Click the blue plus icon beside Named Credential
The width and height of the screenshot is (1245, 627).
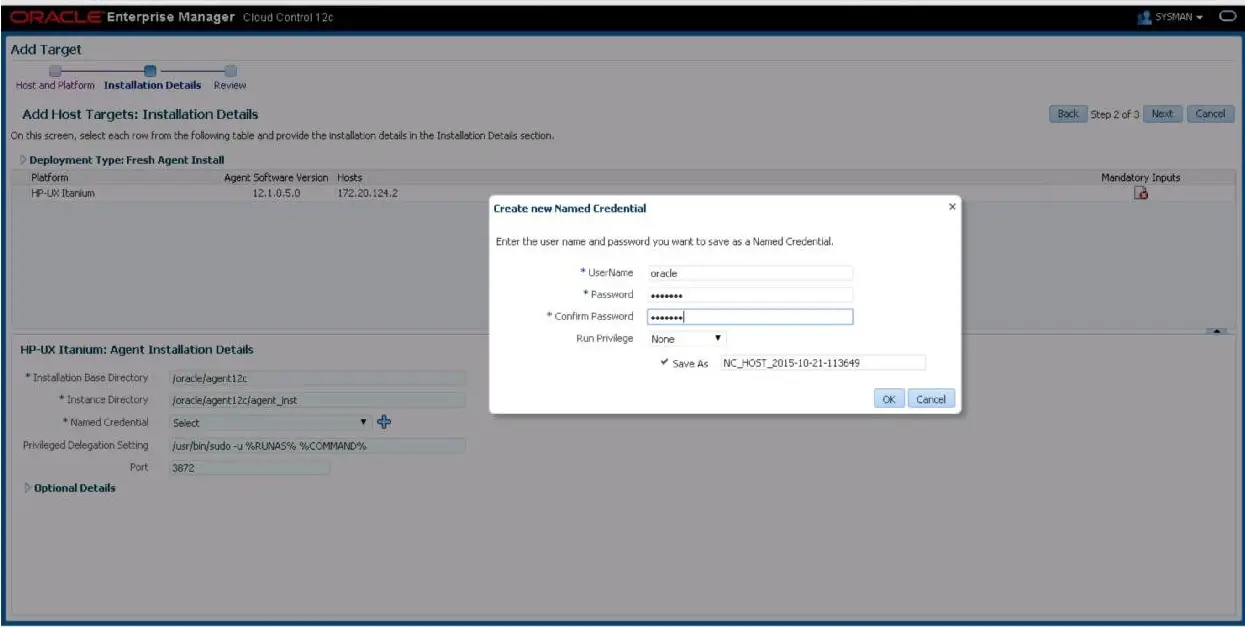tap(383, 422)
